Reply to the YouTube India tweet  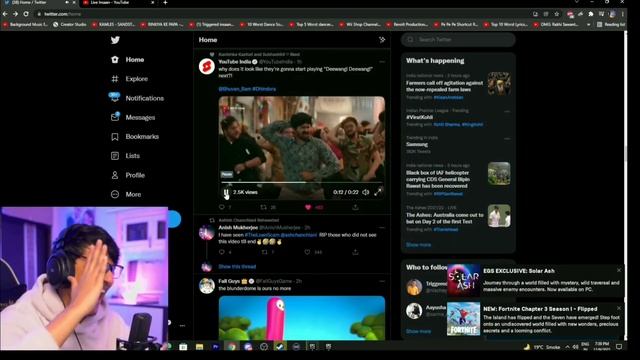coord(222,207)
